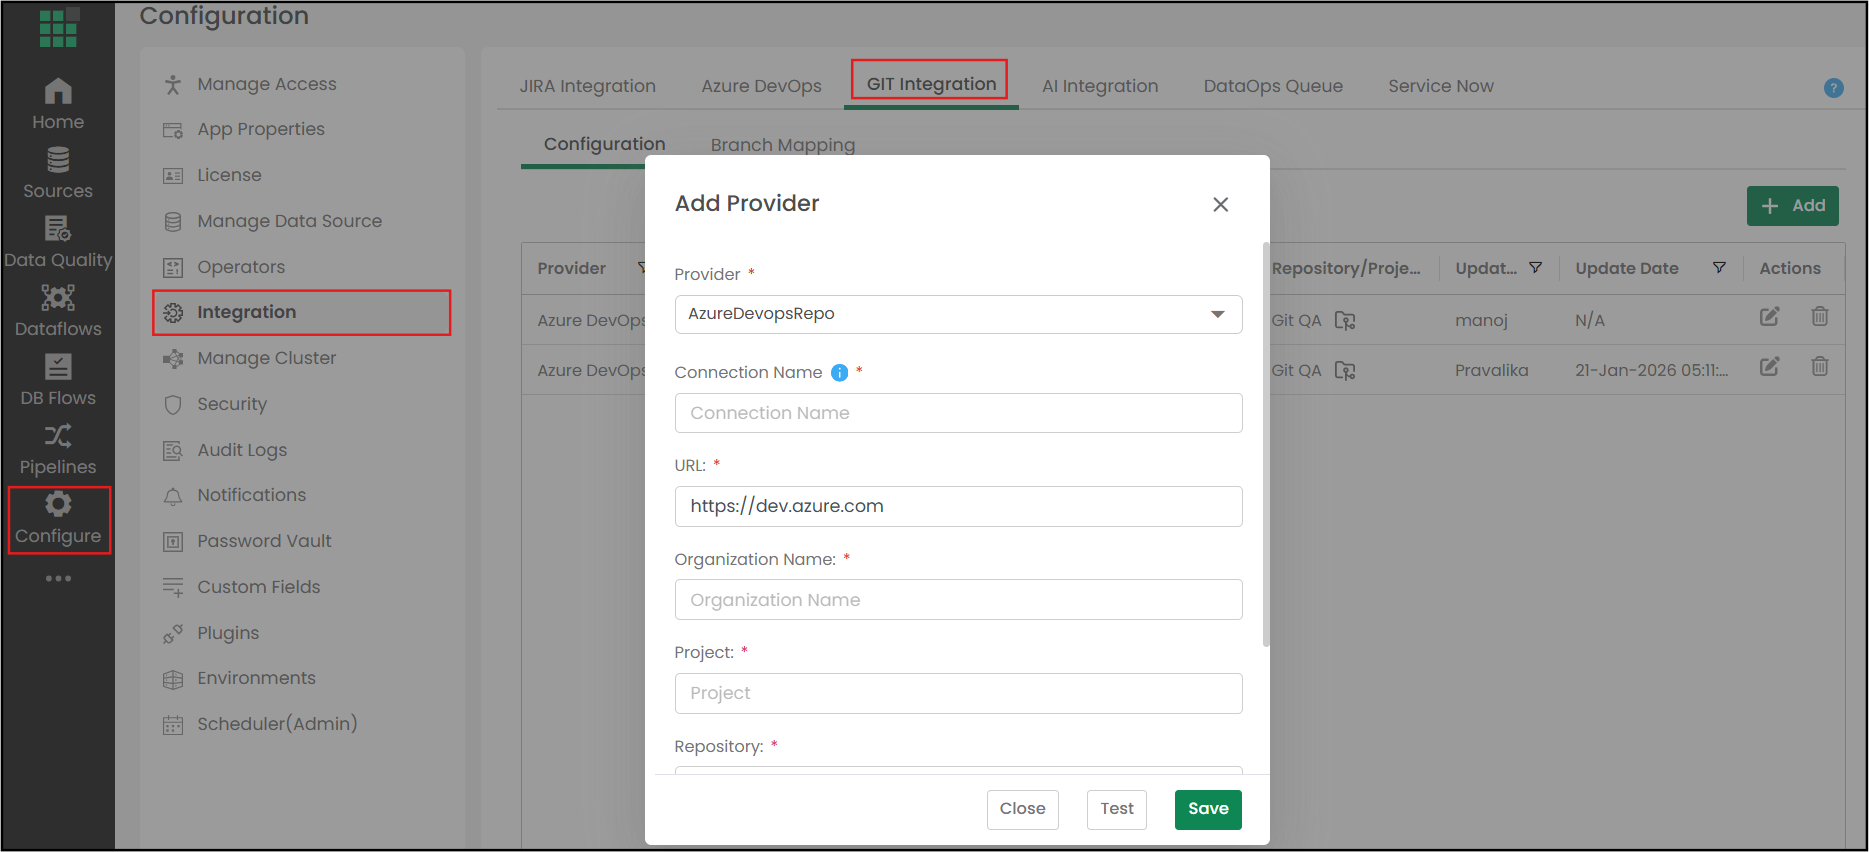This screenshot has height=852, width=1869.
Task: Edit the Pravalika provider row
Action: 1769,367
